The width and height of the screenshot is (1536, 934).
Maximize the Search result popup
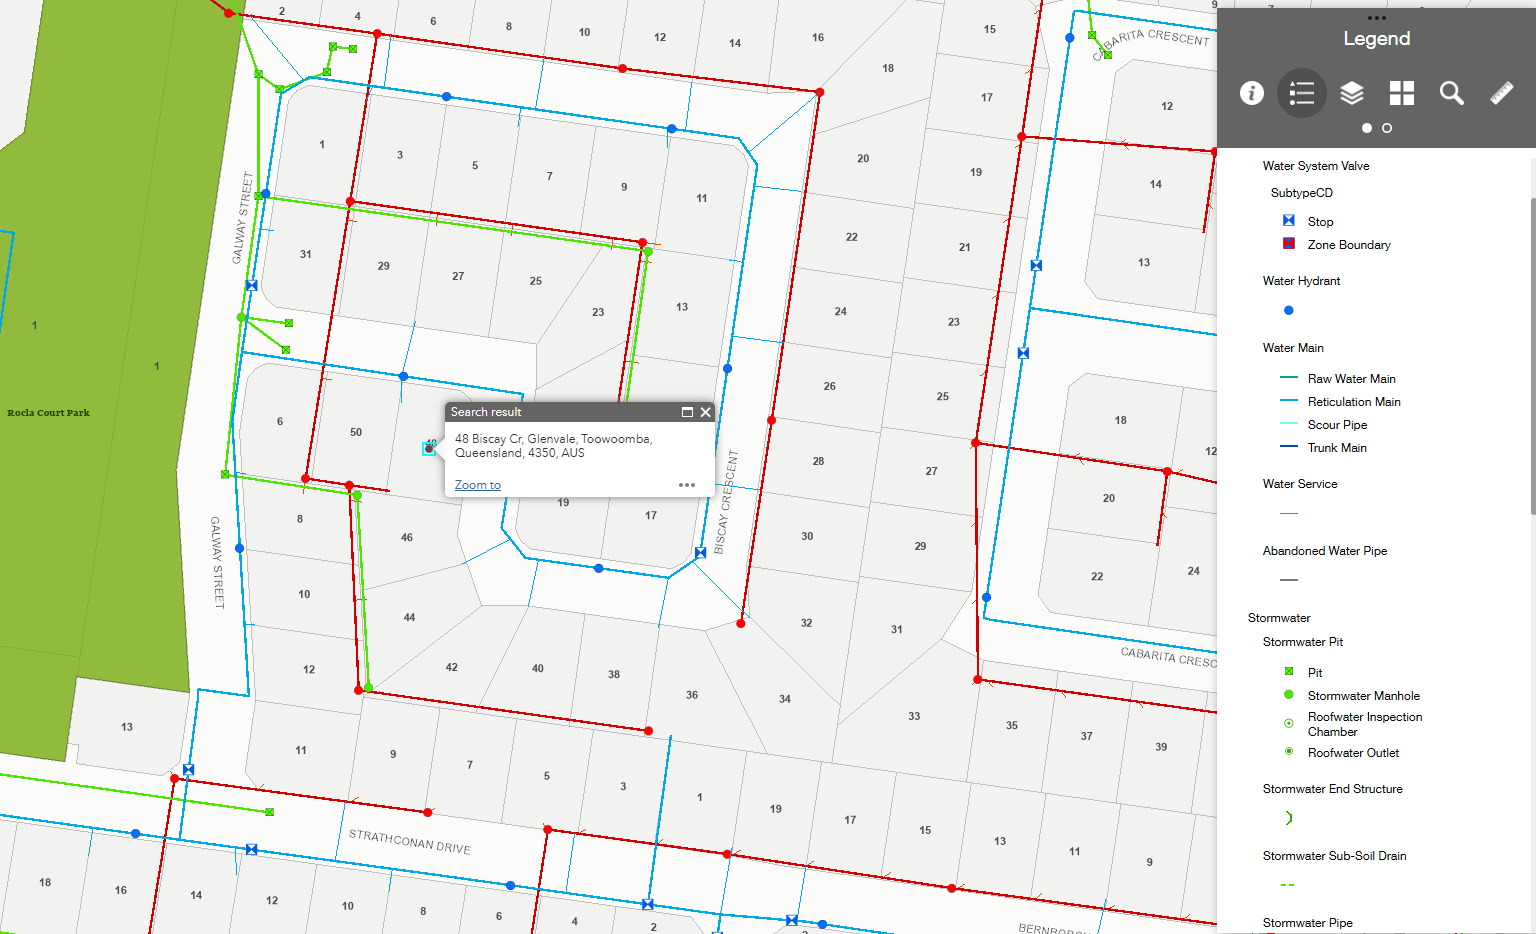tap(687, 412)
